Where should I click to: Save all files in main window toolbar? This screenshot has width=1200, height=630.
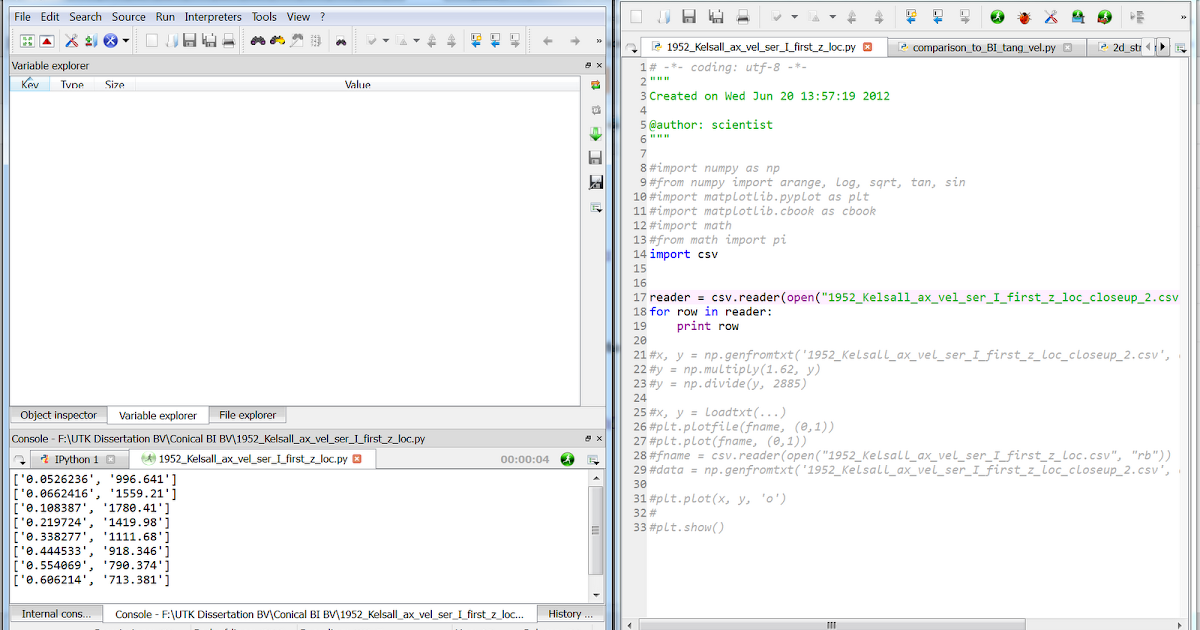point(209,40)
